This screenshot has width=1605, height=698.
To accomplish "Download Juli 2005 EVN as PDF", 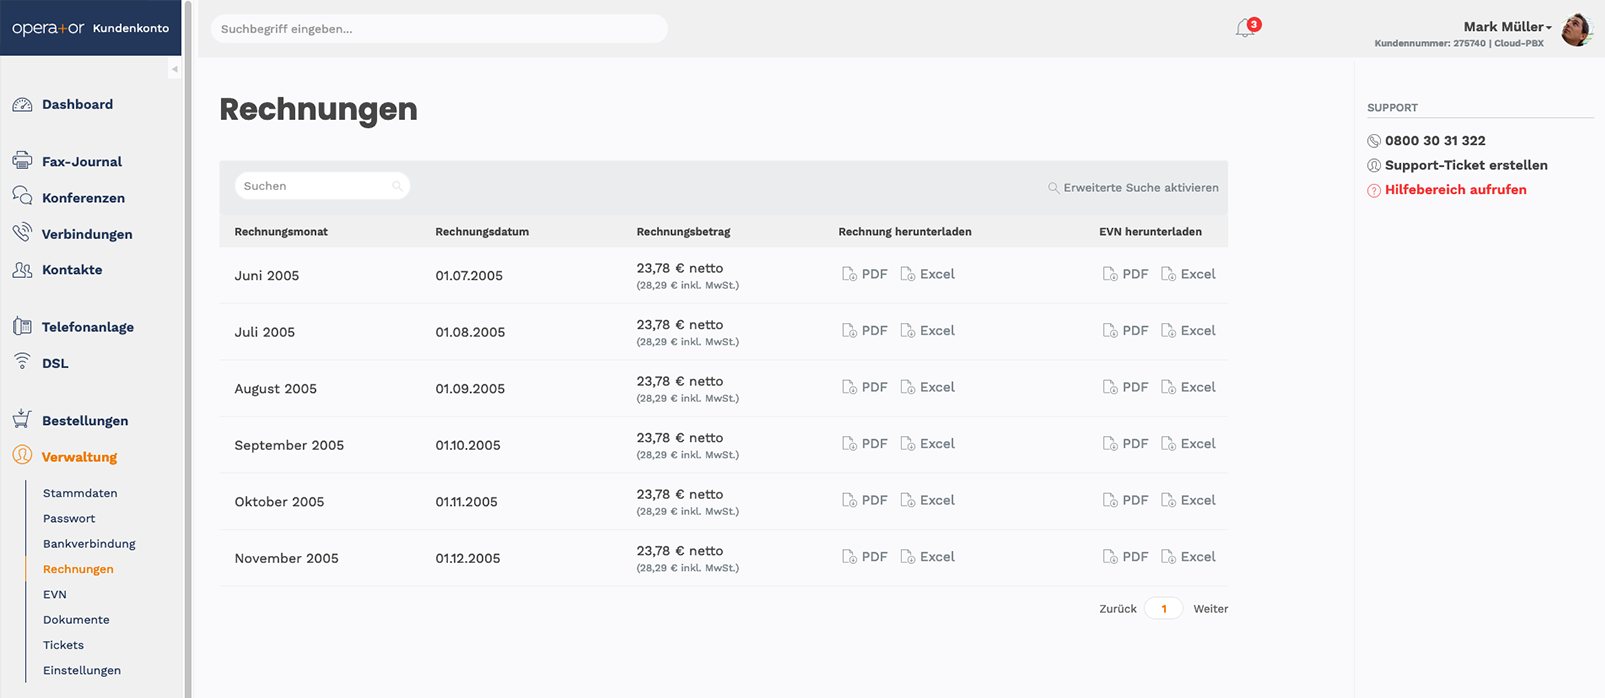I will pos(1125,331).
